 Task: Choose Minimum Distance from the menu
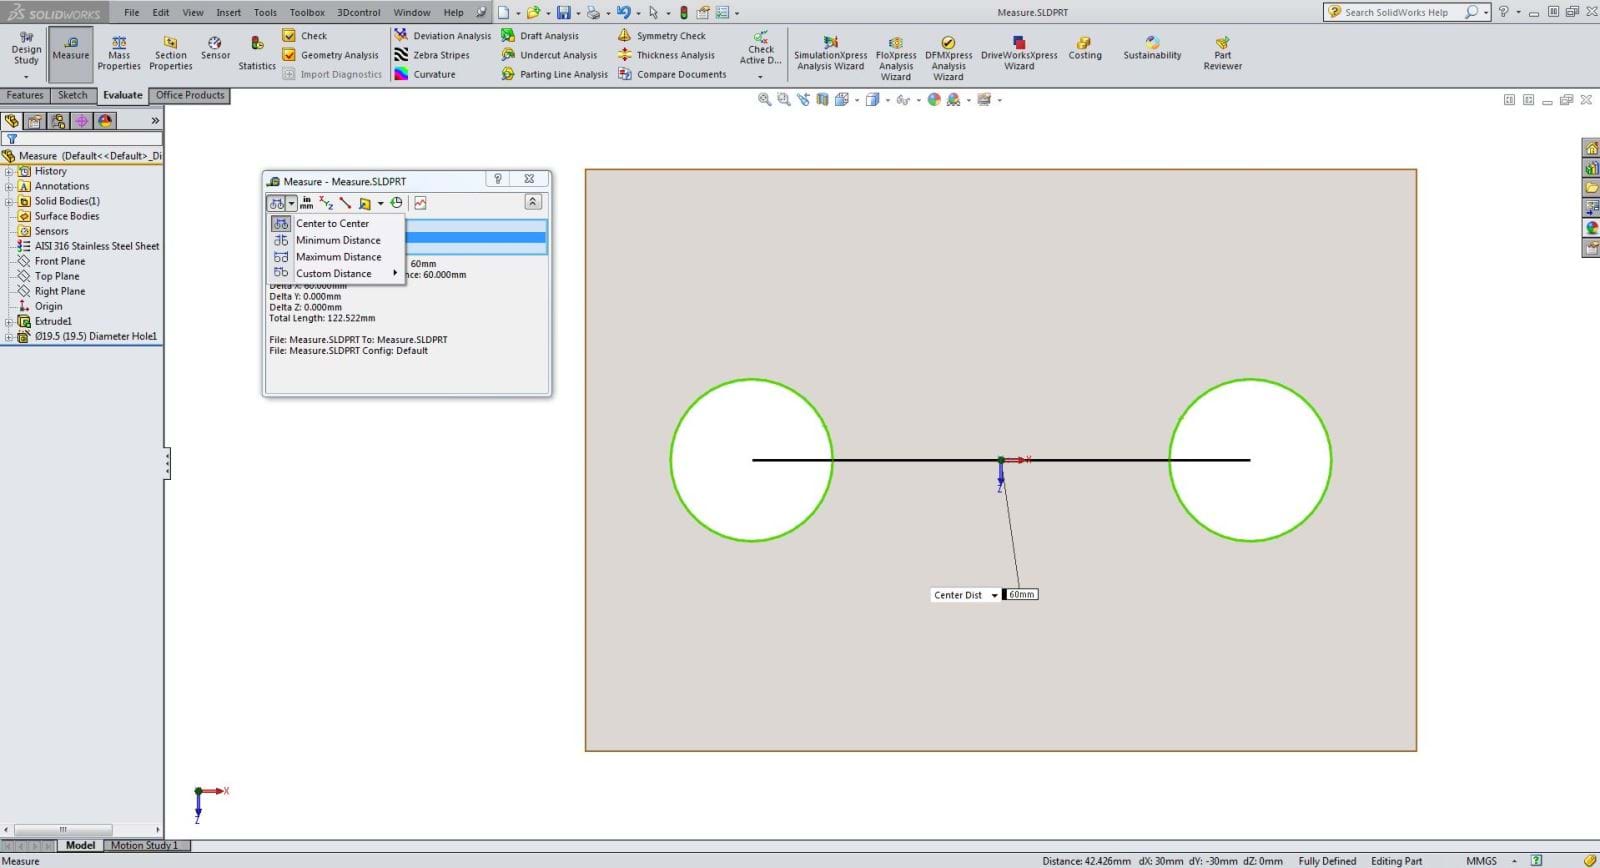click(x=338, y=240)
